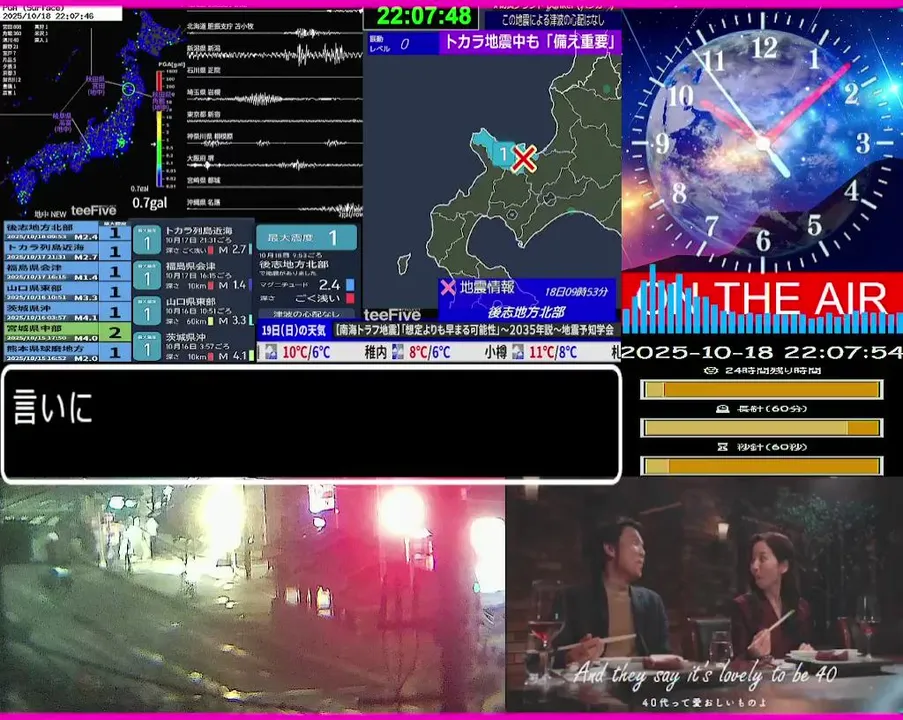Click the ON THE AIR banner

762,297
